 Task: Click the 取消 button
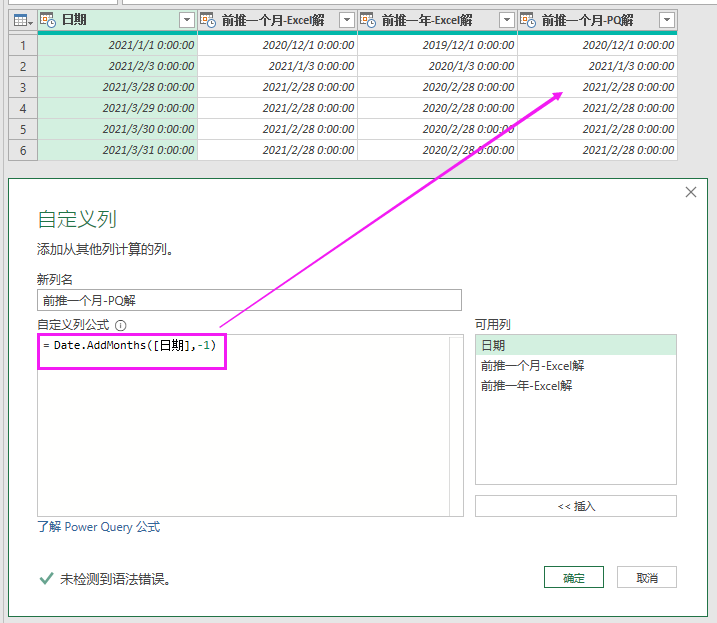[647, 577]
